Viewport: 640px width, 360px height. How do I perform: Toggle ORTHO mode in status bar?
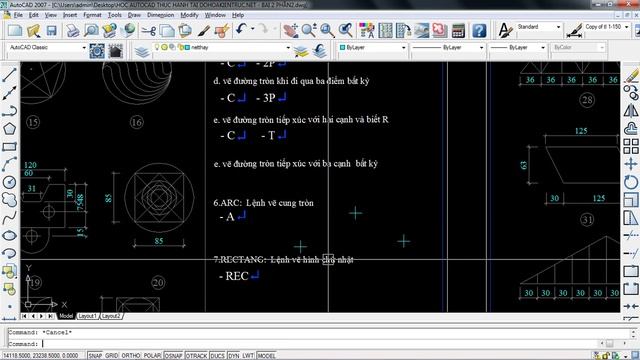131,356
